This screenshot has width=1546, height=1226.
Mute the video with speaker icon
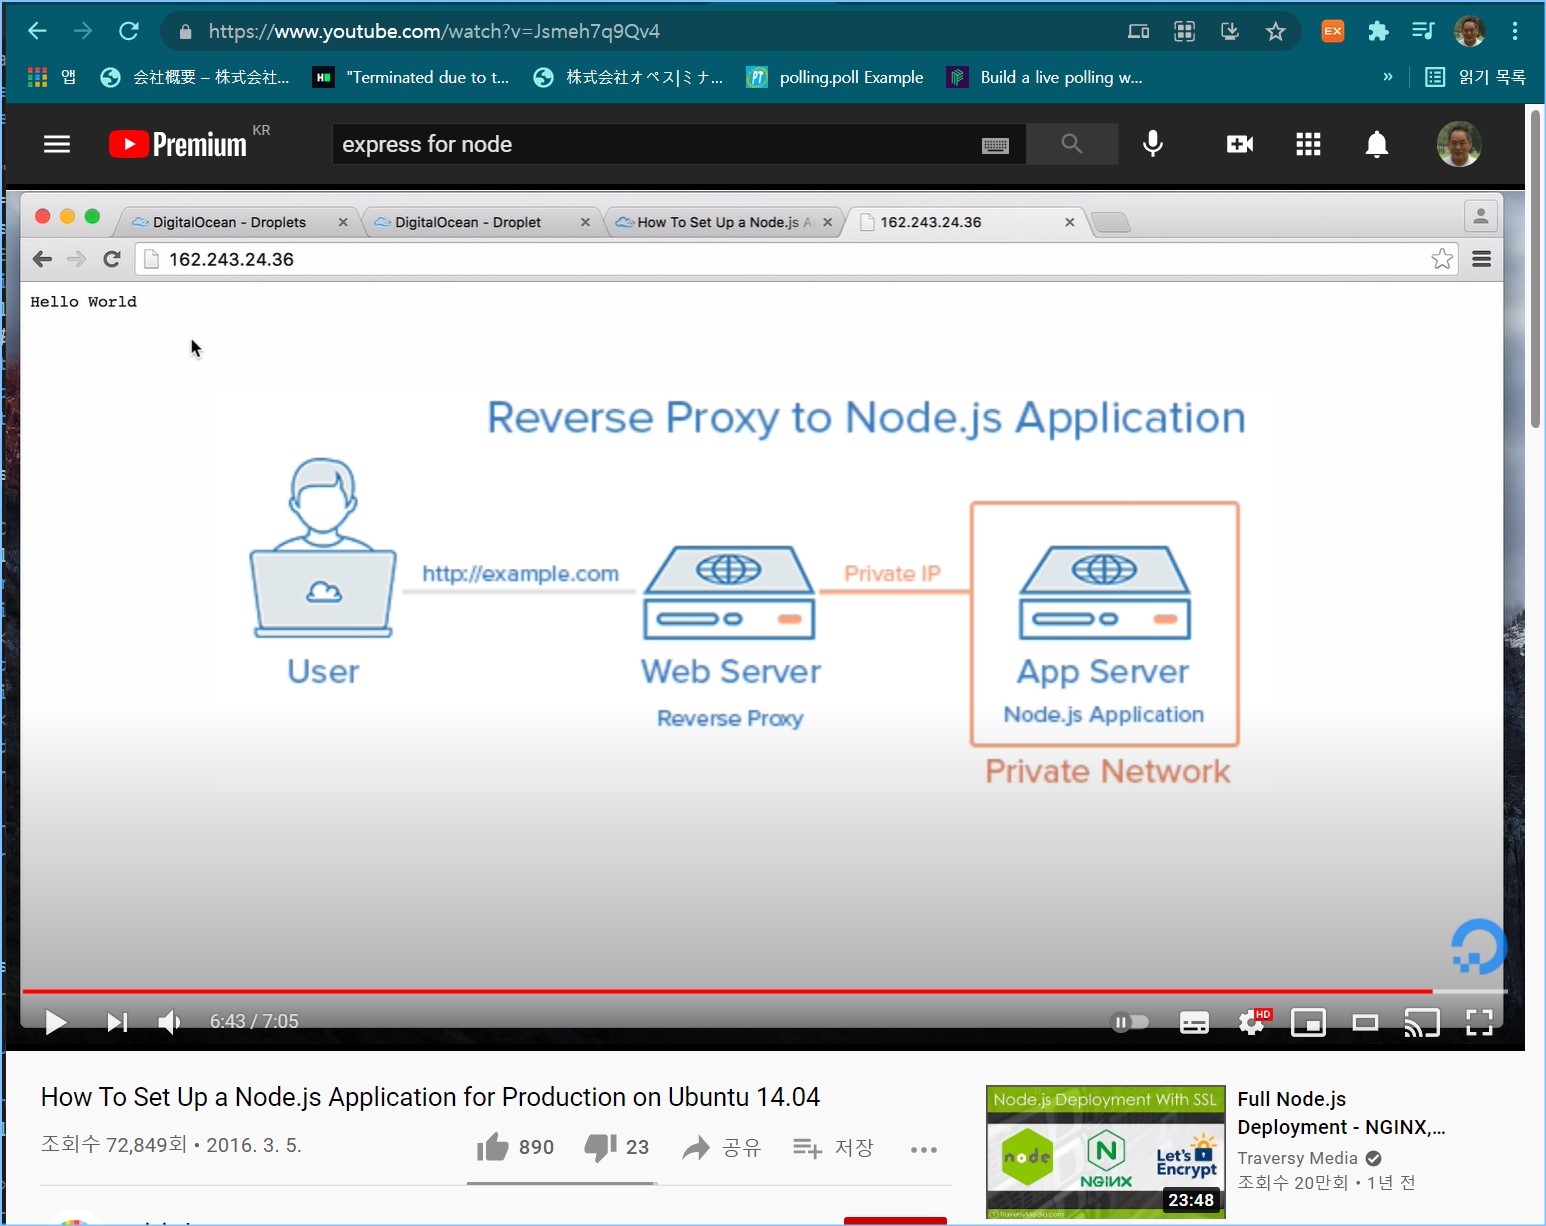pos(169,1022)
